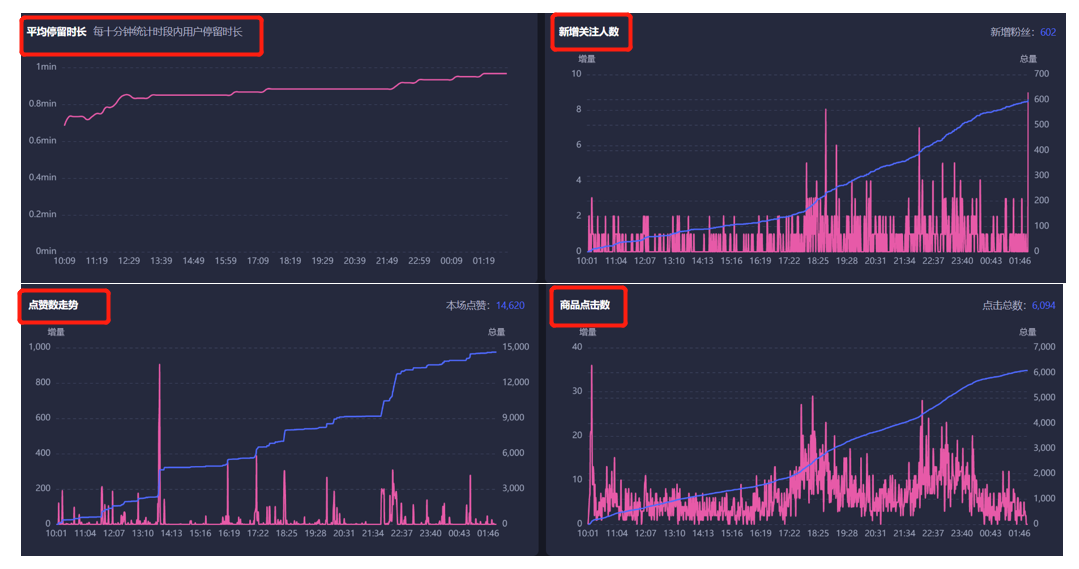Click the 10:09 time label in 平均停留时长 chart
Viewport: 1079px width, 569px height.
tap(64, 261)
